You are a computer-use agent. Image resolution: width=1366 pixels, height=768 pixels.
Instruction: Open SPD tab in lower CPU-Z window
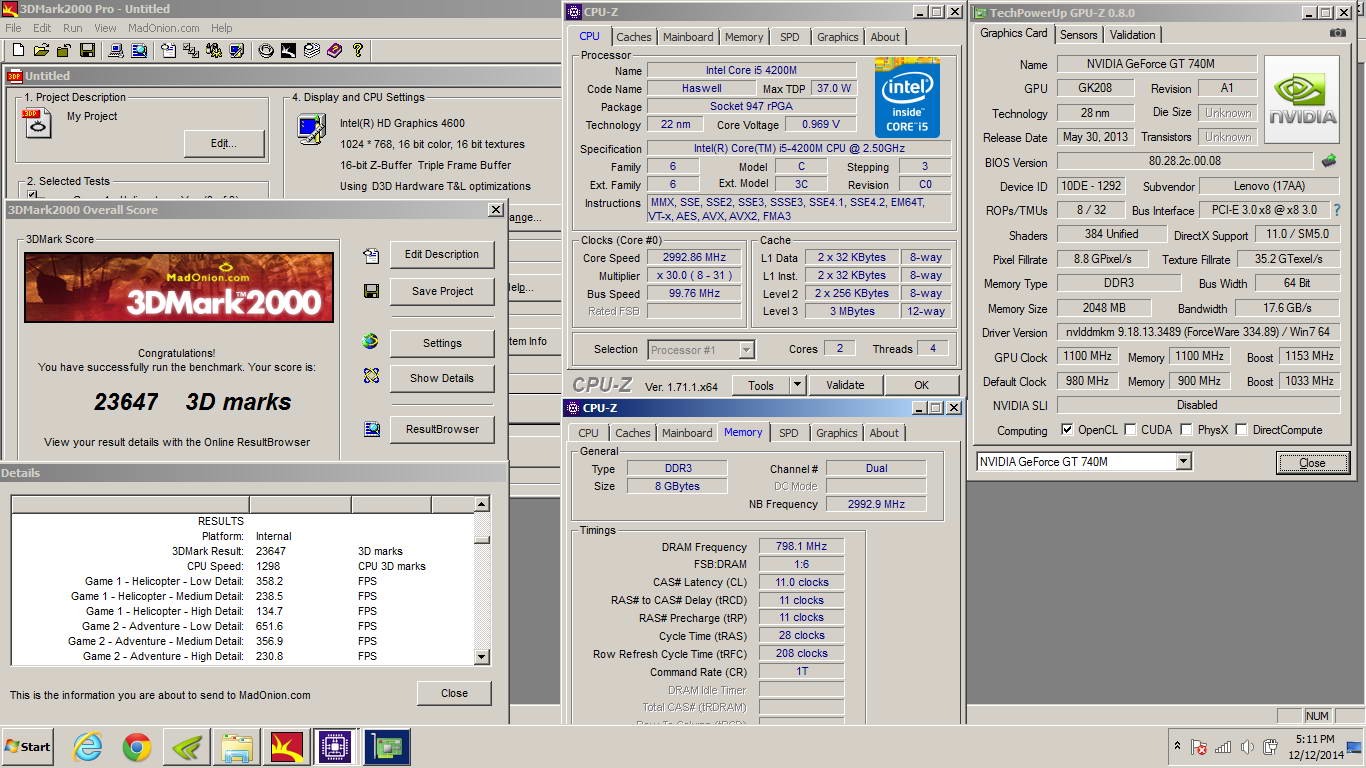[x=788, y=433]
